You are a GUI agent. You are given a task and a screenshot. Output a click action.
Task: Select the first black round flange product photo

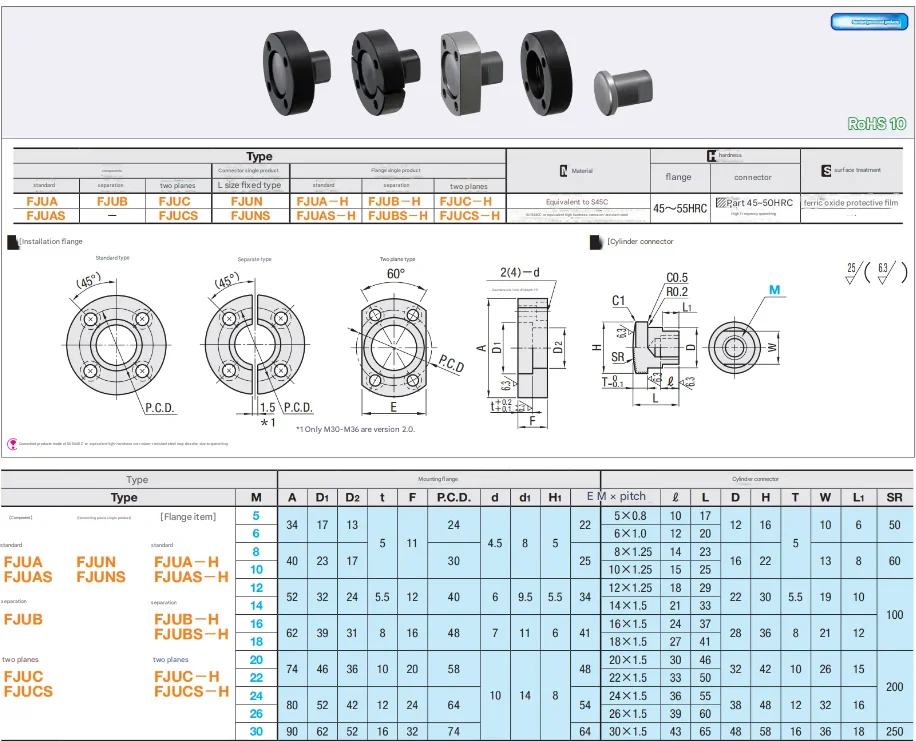coord(297,72)
